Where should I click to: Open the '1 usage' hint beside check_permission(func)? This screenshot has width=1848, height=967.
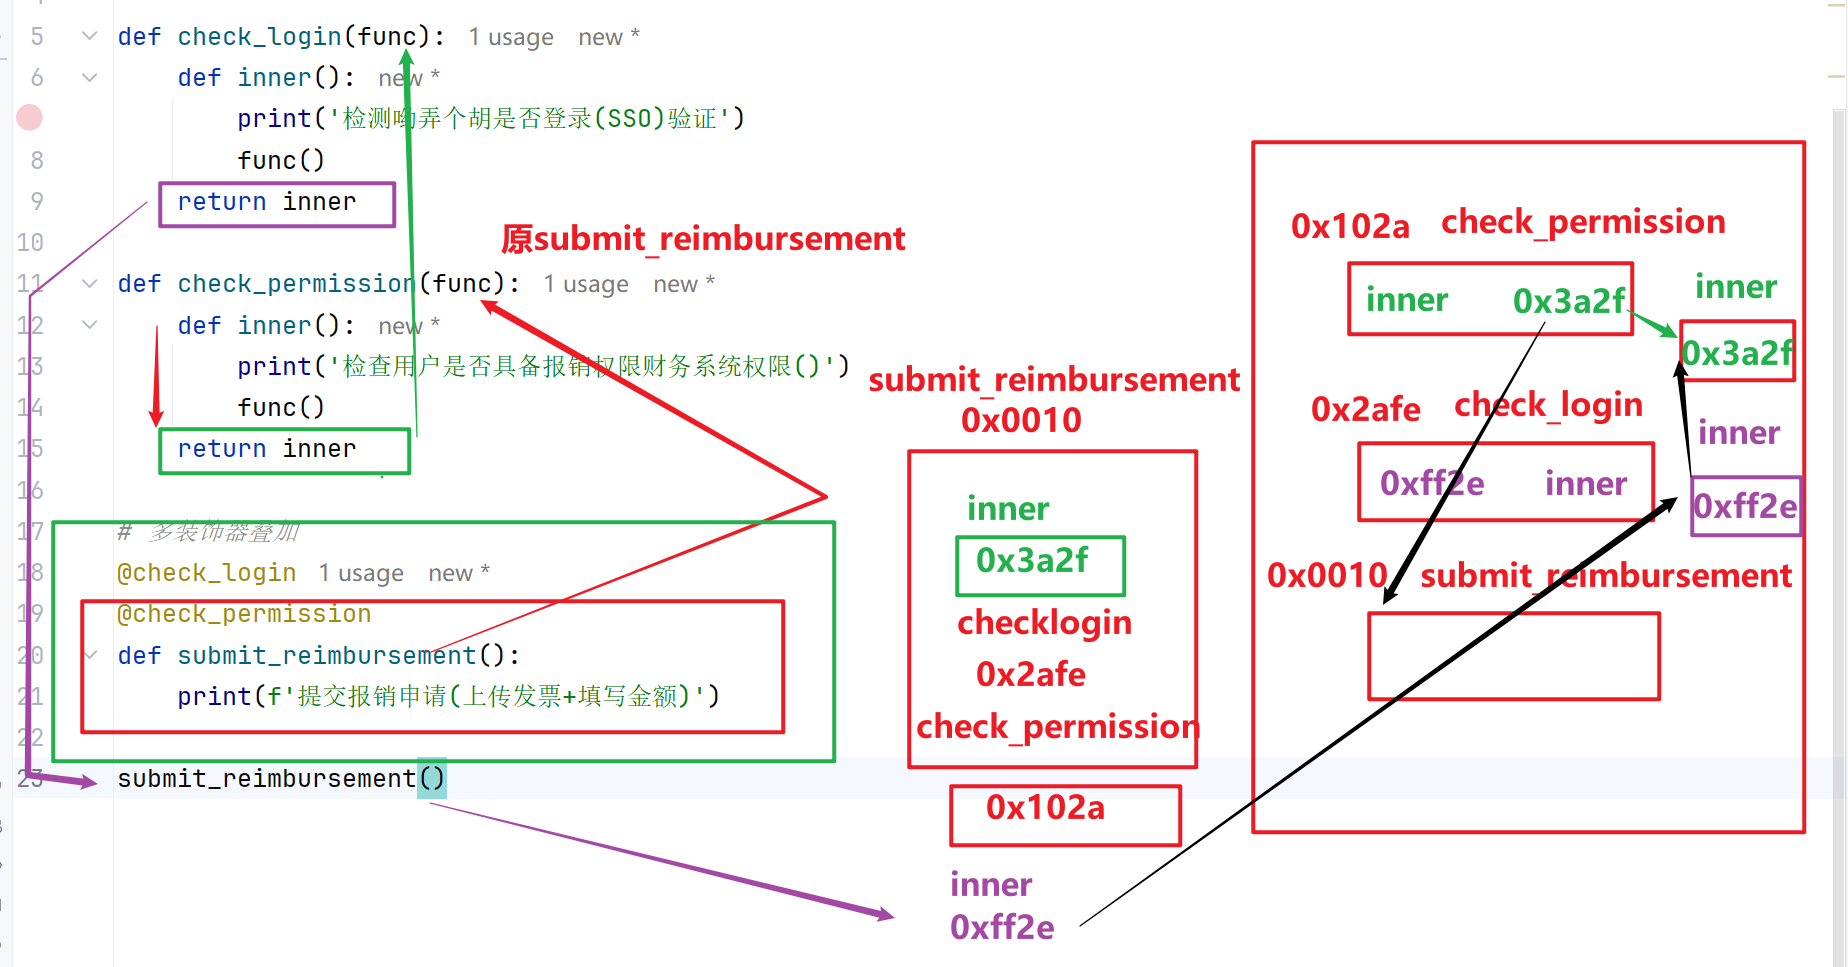click(586, 285)
